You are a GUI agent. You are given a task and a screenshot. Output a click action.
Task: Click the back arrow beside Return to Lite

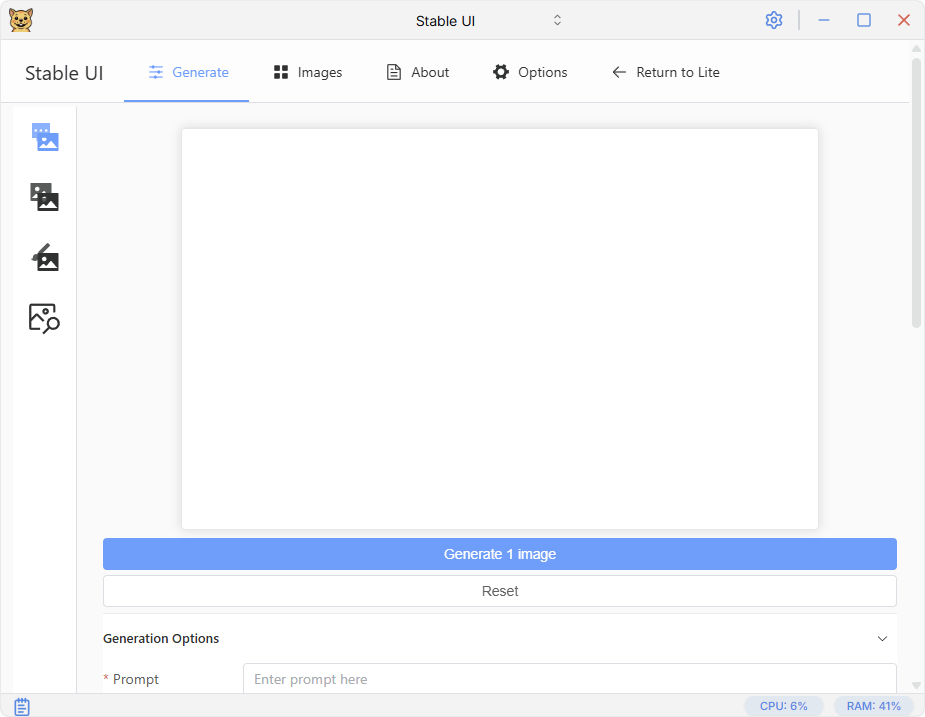(x=619, y=72)
